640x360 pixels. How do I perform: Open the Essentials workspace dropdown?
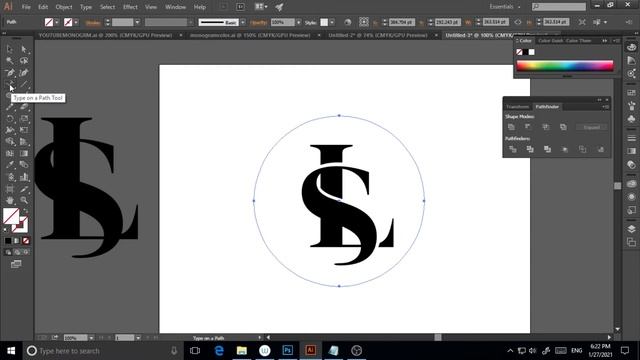point(505,7)
